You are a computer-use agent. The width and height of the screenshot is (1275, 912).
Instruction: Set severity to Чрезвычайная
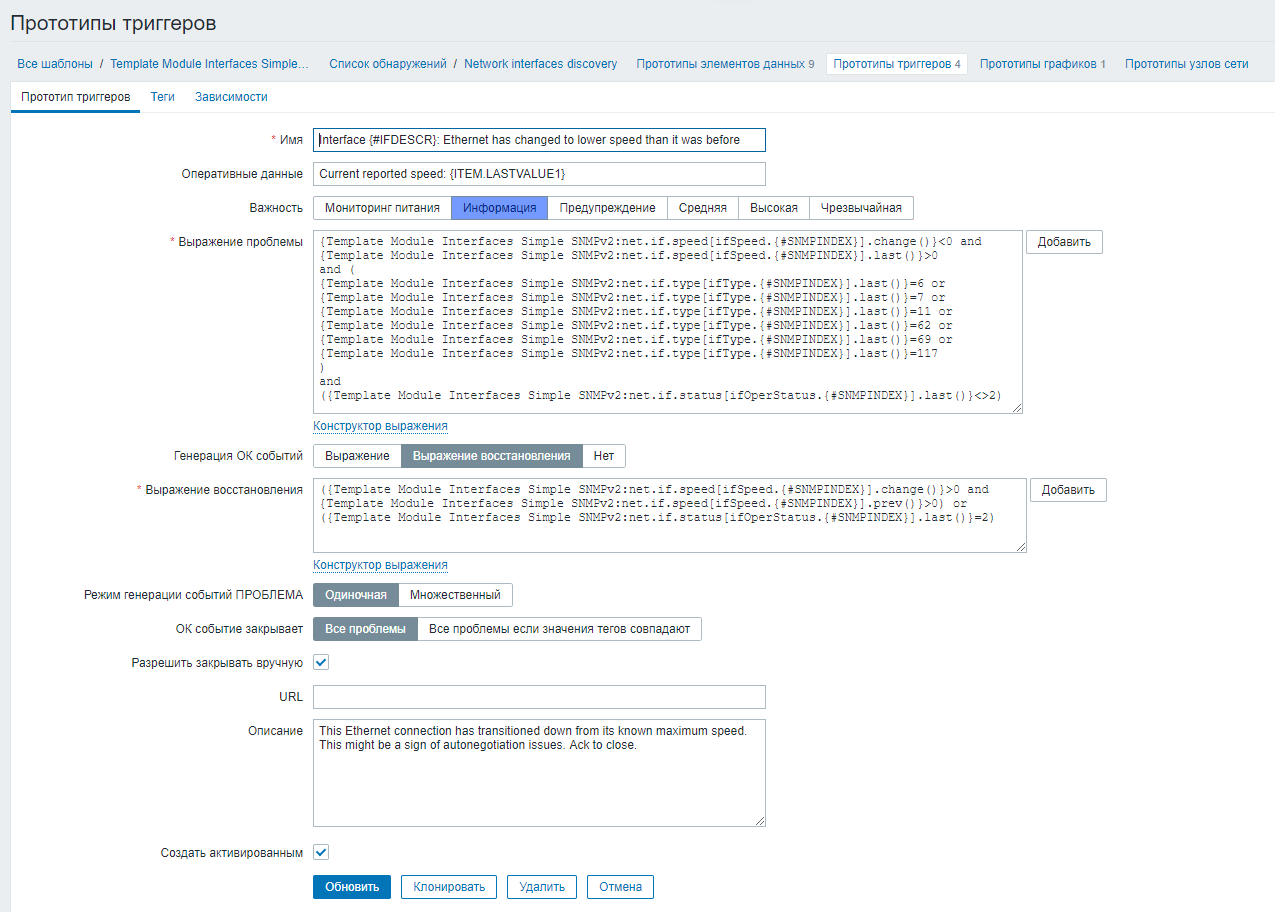pos(861,208)
